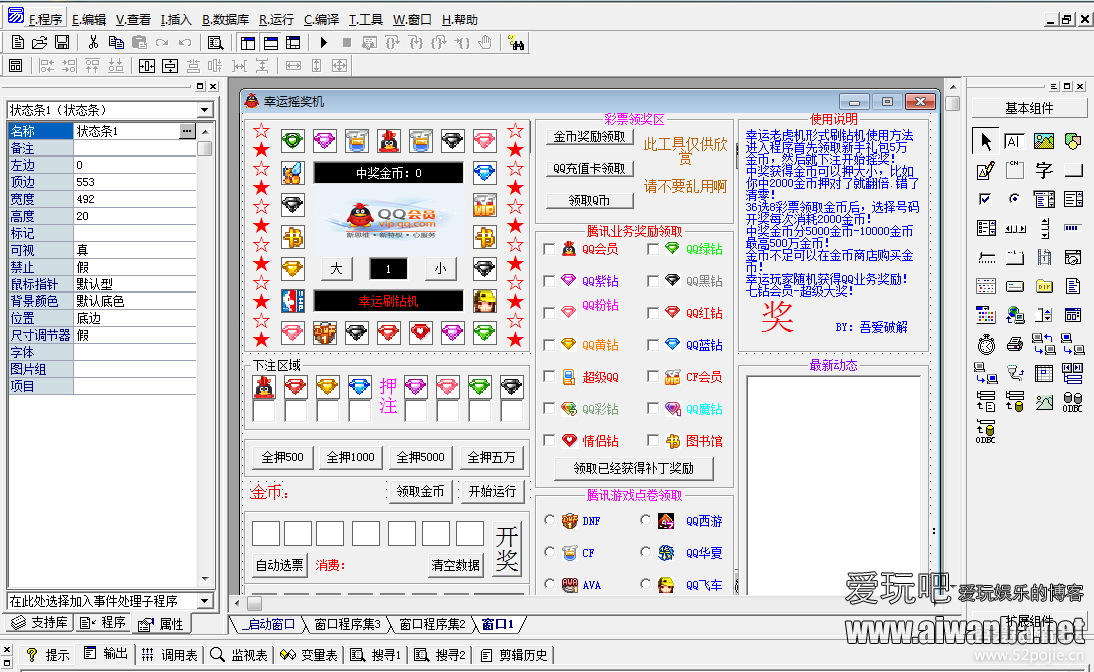
Task: Select the color palette component icon
Action: pos(985,315)
